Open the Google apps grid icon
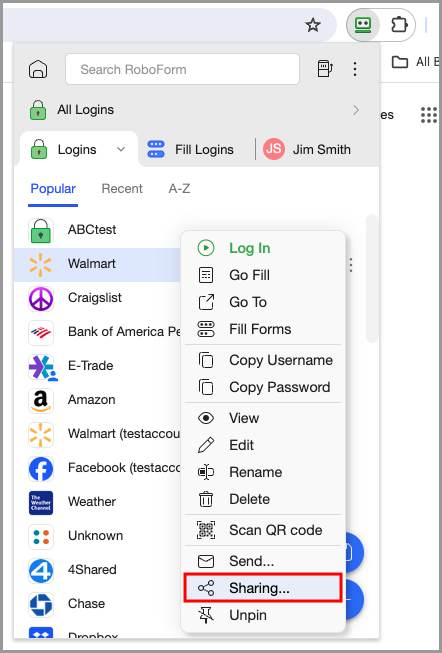Screen dimensions: 442x653 click(428, 115)
